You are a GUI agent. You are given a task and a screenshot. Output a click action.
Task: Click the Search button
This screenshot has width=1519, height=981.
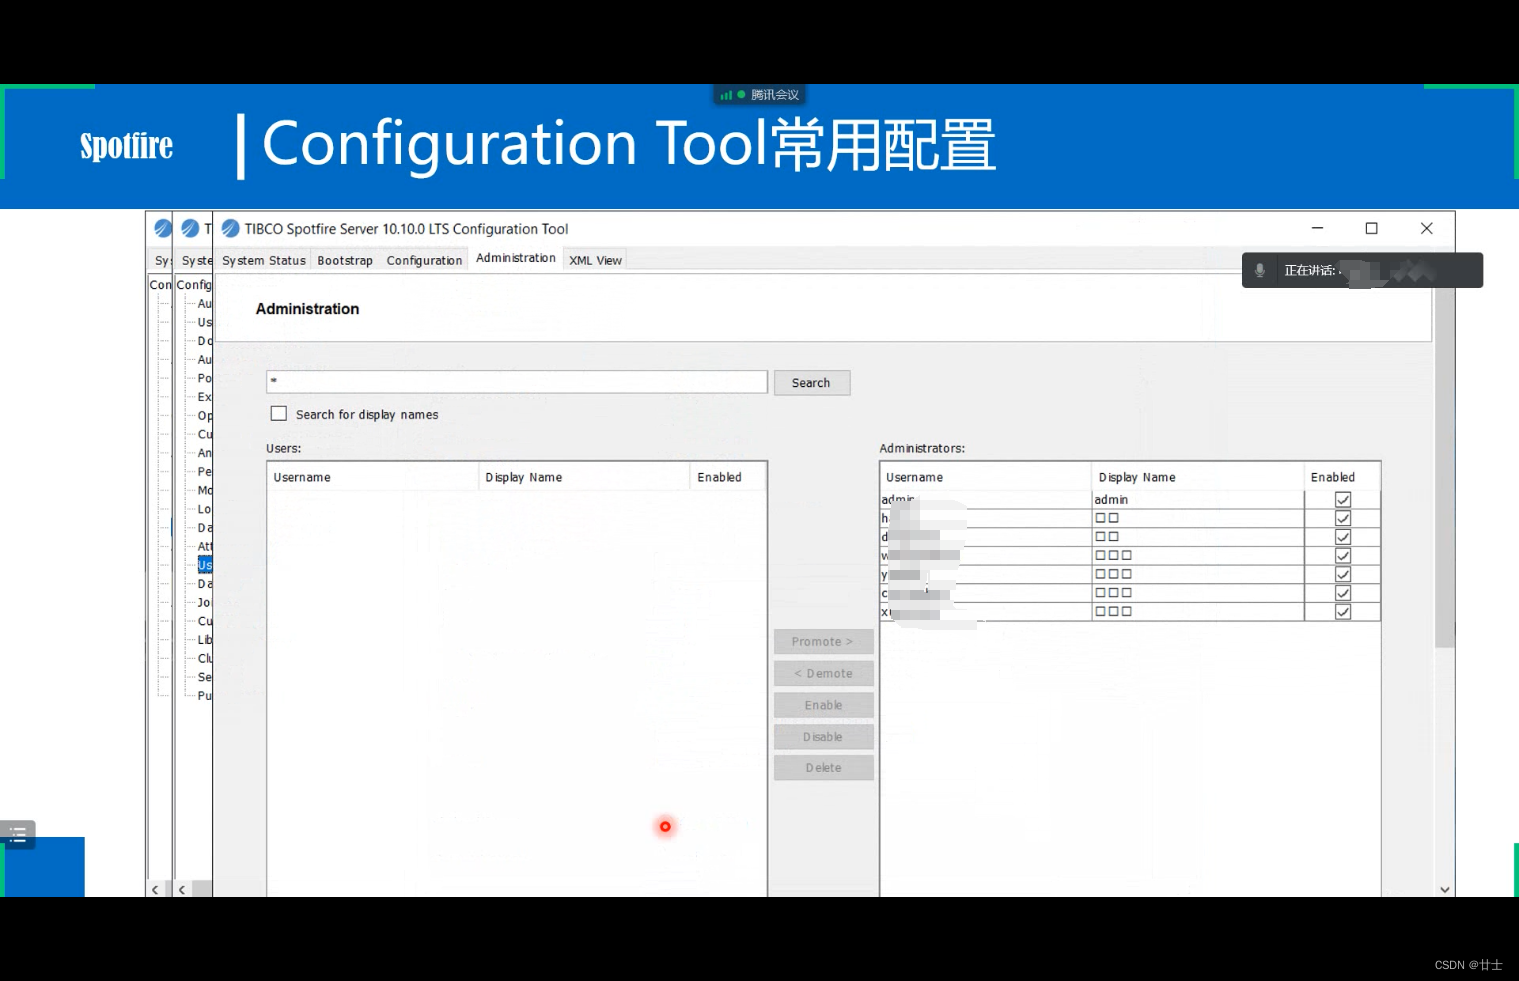811,383
